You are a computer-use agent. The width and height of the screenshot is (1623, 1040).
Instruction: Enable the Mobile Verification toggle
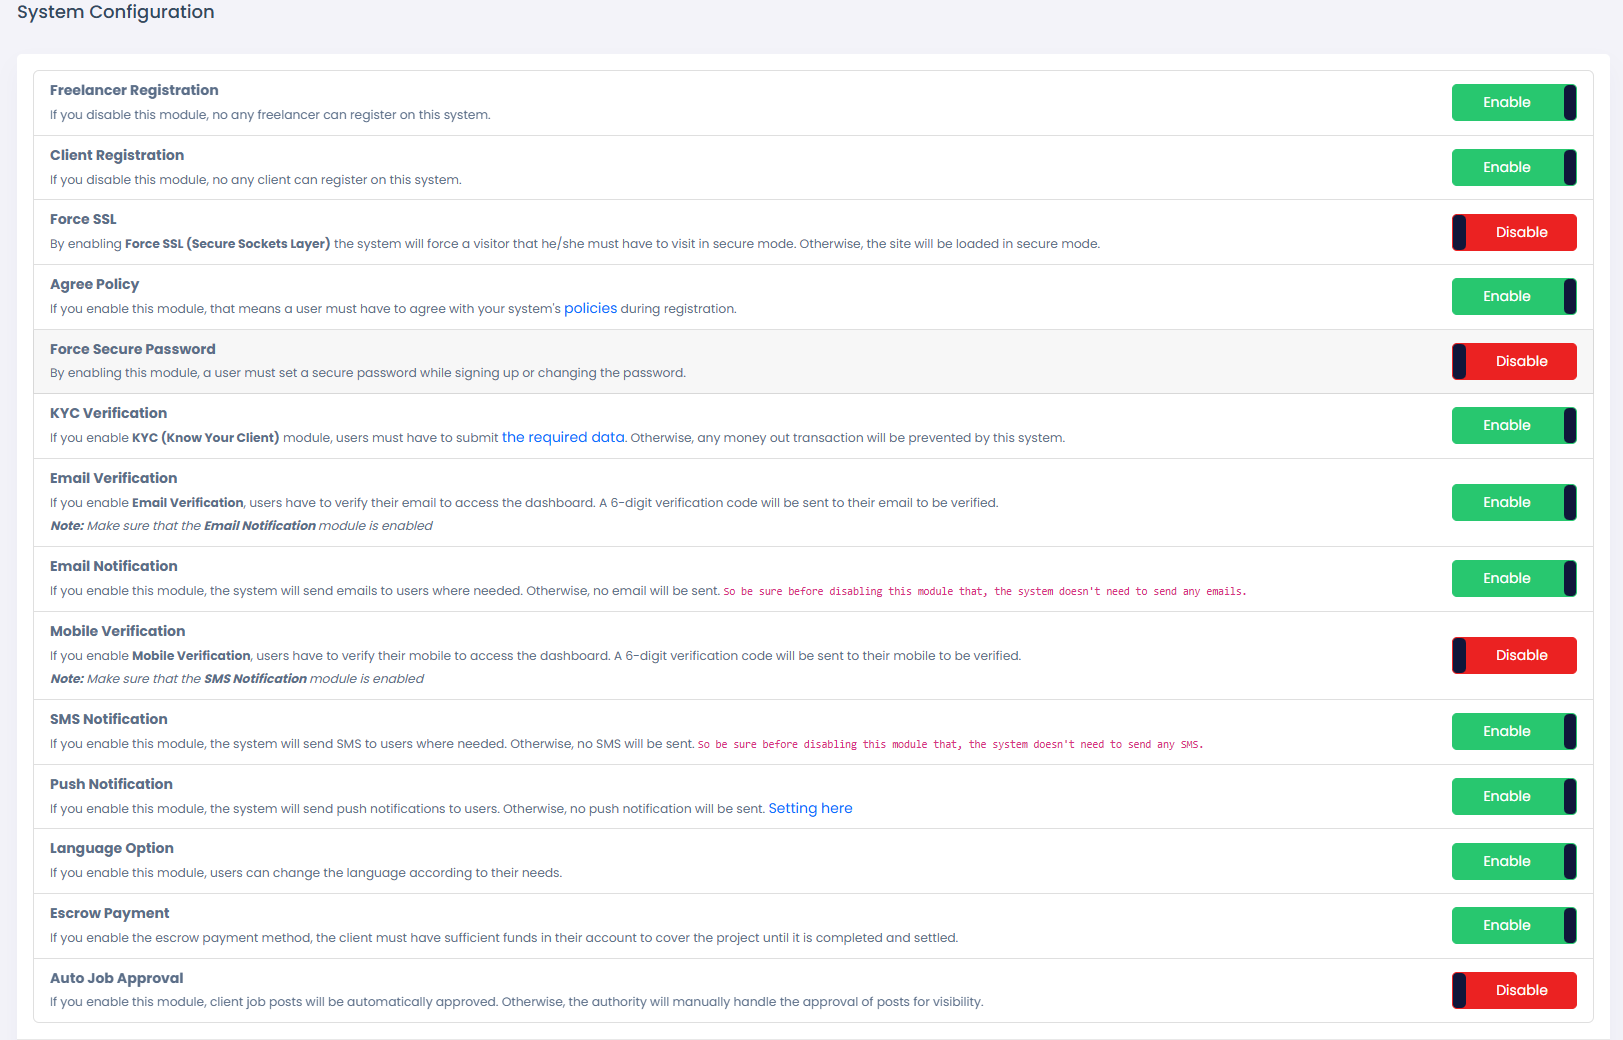[x=1513, y=656]
